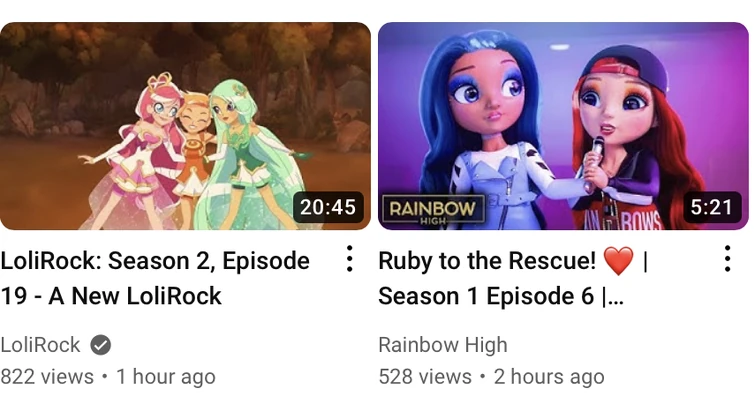This screenshot has height=404, width=755.
Task: Open the 'LoliRock: Season 2, Episode 19' title
Action: [155, 278]
